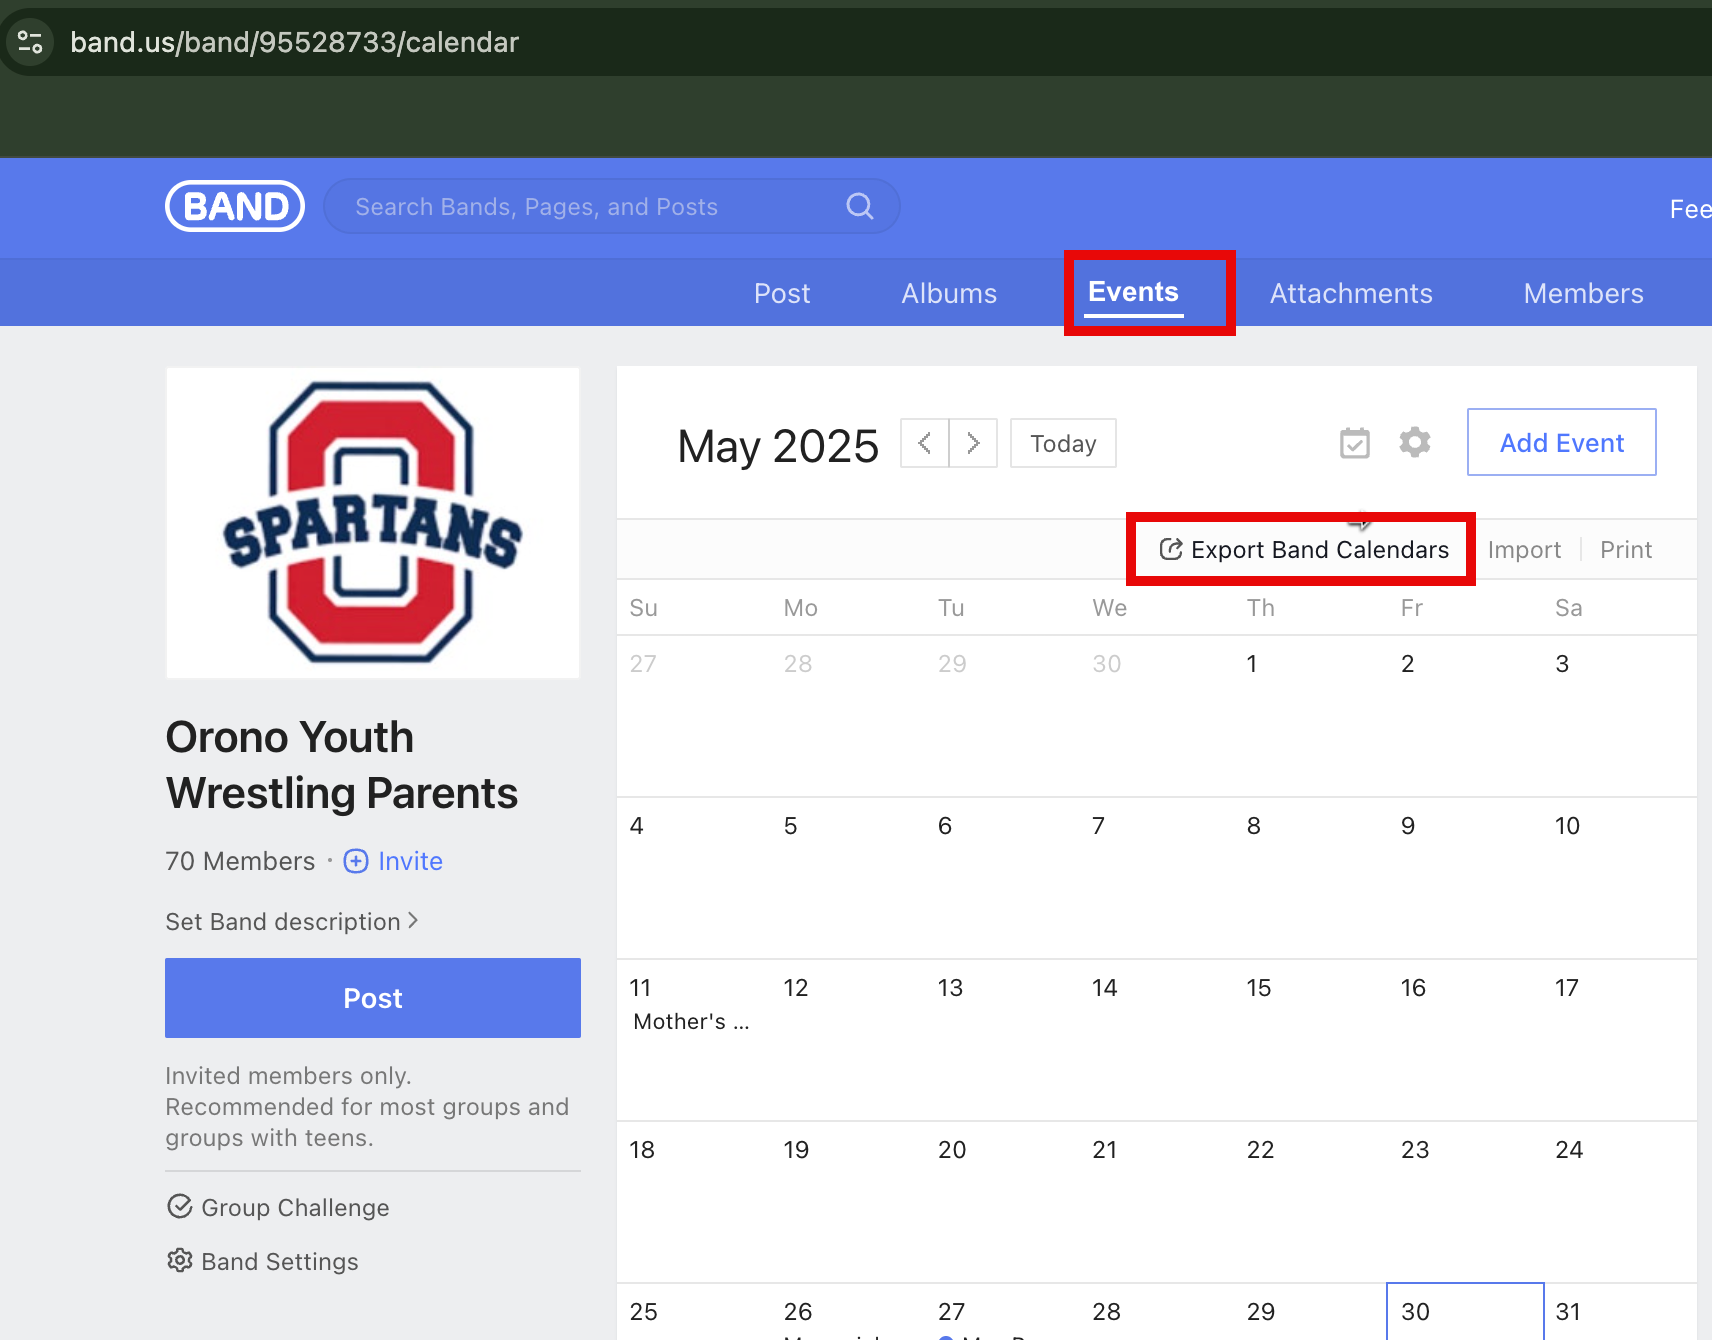The height and width of the screenshot is (1340, 1712).
Task: Select May 23 in the calendar
Action: click(x=1465, y=1202)
